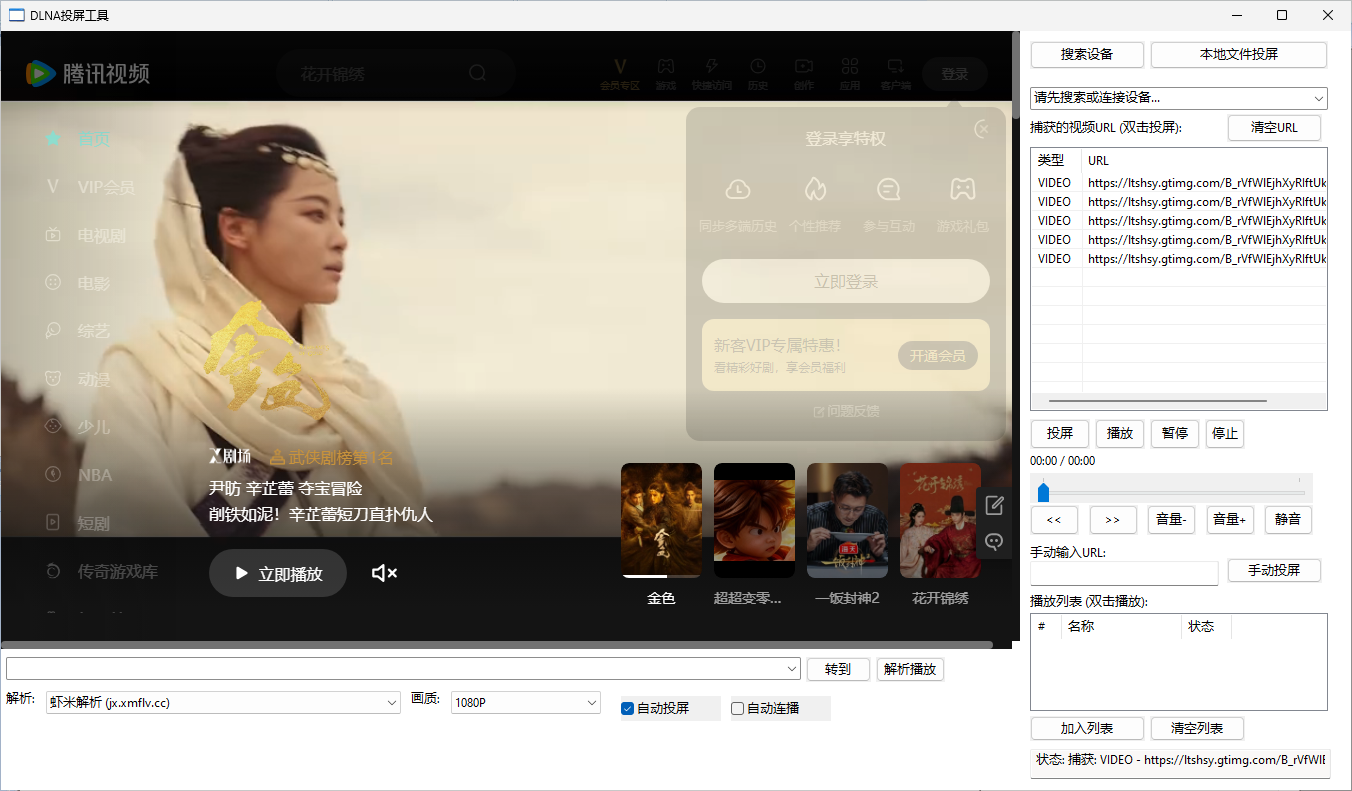Viewport: 1352px width, 791px height.
Task: Click the 搜索设备 button
Action: coord(1087,54)
